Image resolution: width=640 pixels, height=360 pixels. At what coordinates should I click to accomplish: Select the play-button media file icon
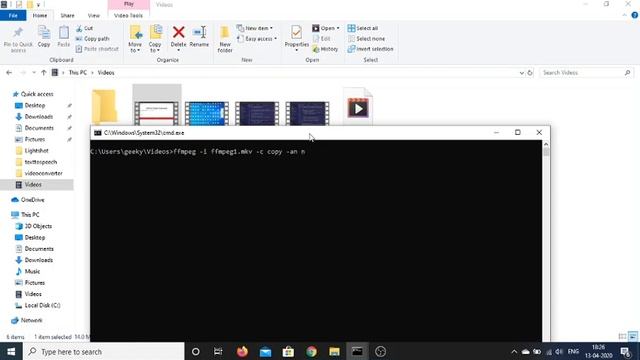pyautogui.click(x=358, y=108)
